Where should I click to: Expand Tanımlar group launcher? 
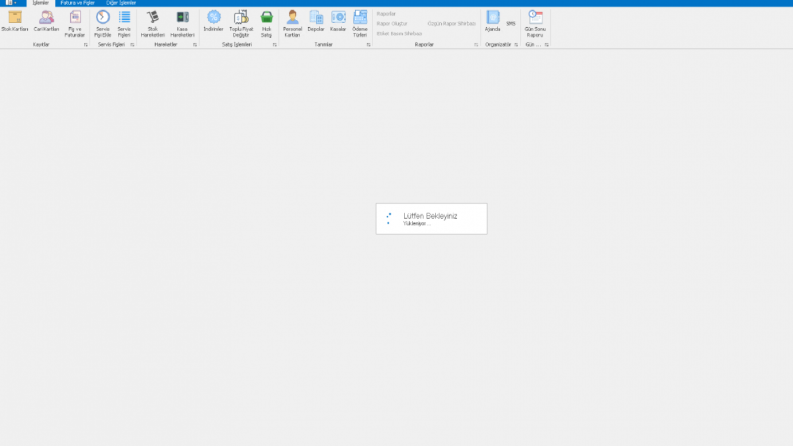pos(368,45)
